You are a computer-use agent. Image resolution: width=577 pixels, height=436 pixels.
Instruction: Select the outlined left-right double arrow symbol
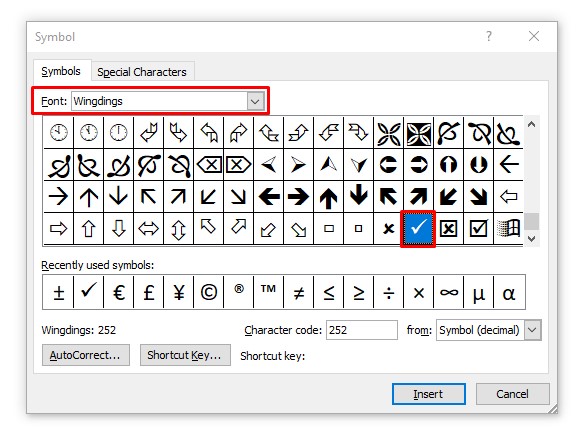click(148, 228)
